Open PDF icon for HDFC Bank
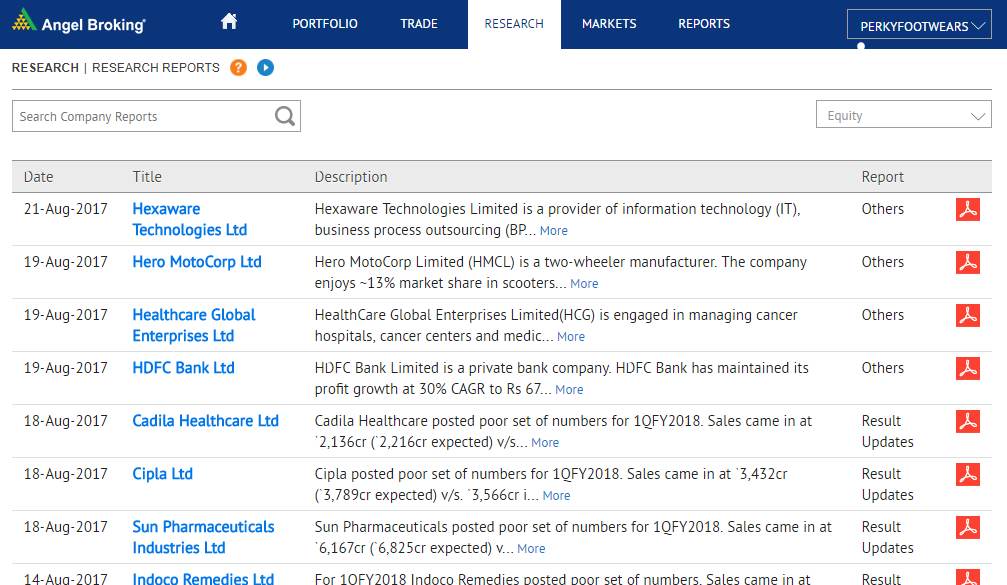Screen dimensions: 1007x585 [967, 369]
